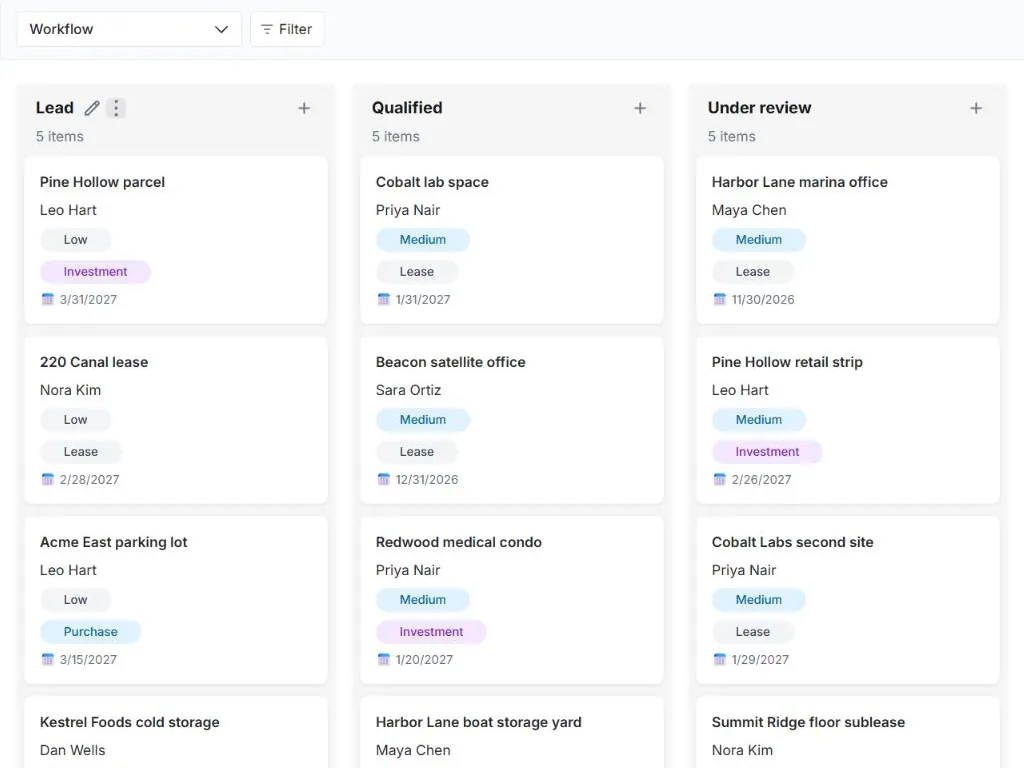This screenshot has height=768, width=1024.
Task: Click date 1/29/2027 on Cobalt Labs second site
Action: tap(760, 660)
